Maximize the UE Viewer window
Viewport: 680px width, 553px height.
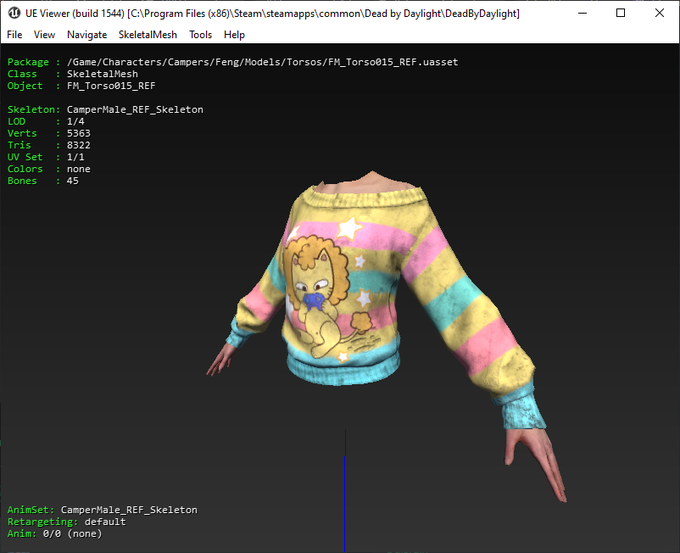[621, 13]
